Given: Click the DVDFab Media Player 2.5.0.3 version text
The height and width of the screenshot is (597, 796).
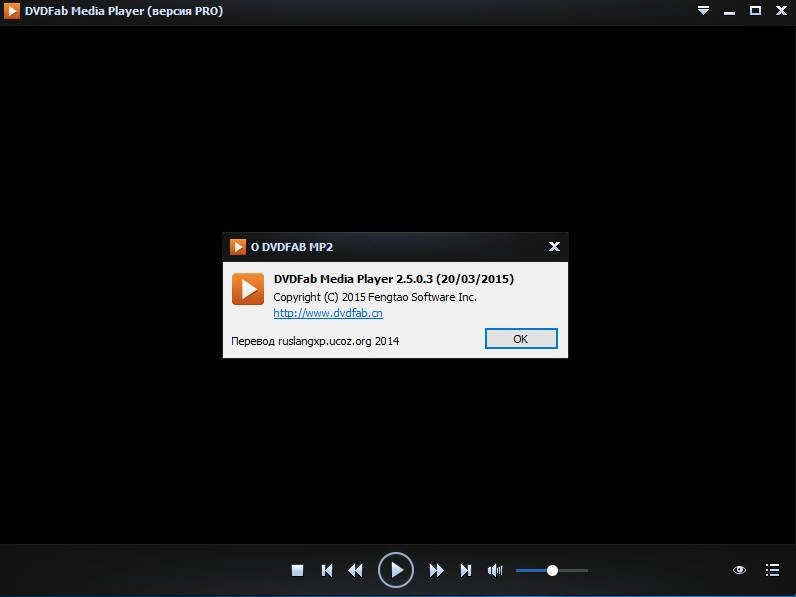Looking at the screenshot, I should [393, 279].
